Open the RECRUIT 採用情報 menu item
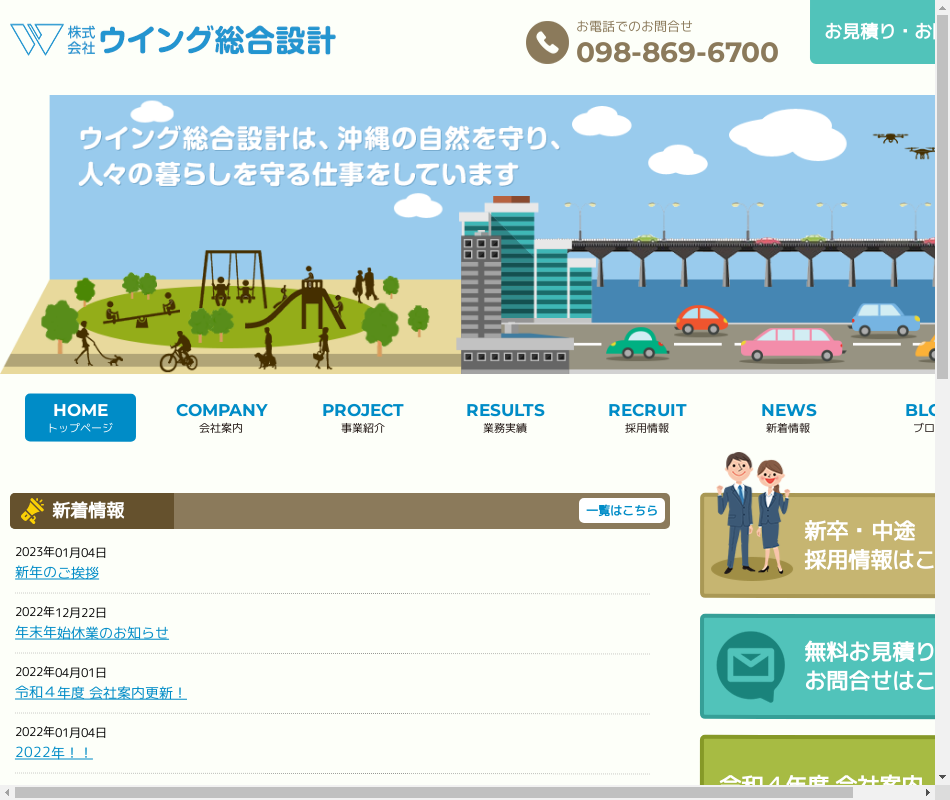Screen dimensions: 950x800 coord(647,418)
